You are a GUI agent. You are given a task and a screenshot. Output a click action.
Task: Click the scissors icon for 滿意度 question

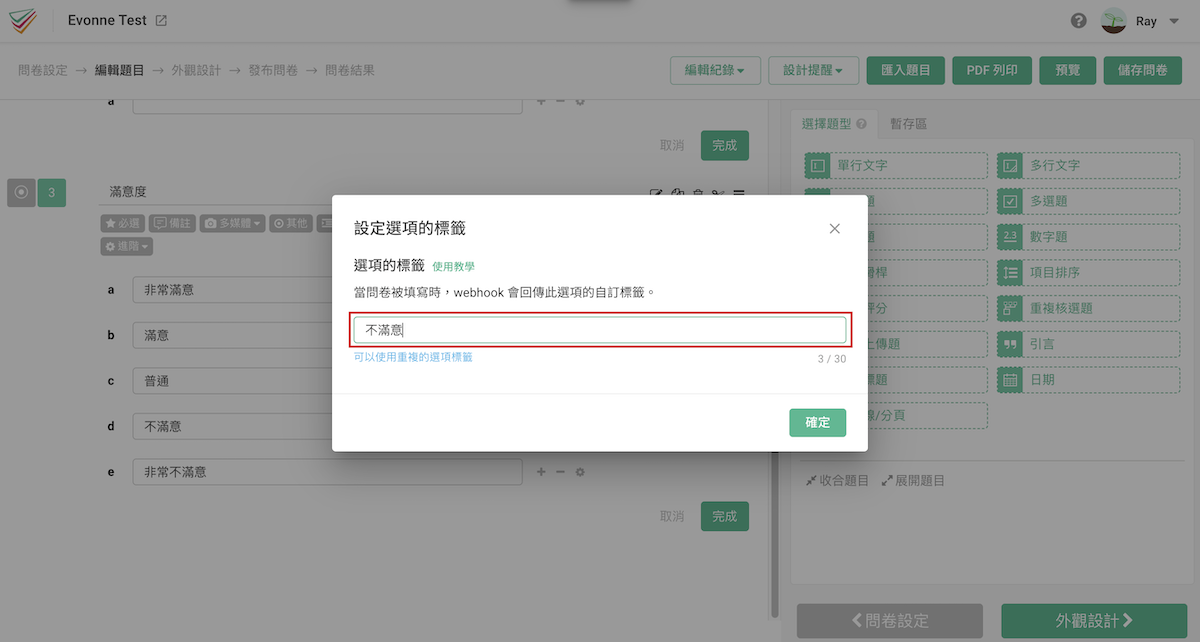[x=719, y=193]
